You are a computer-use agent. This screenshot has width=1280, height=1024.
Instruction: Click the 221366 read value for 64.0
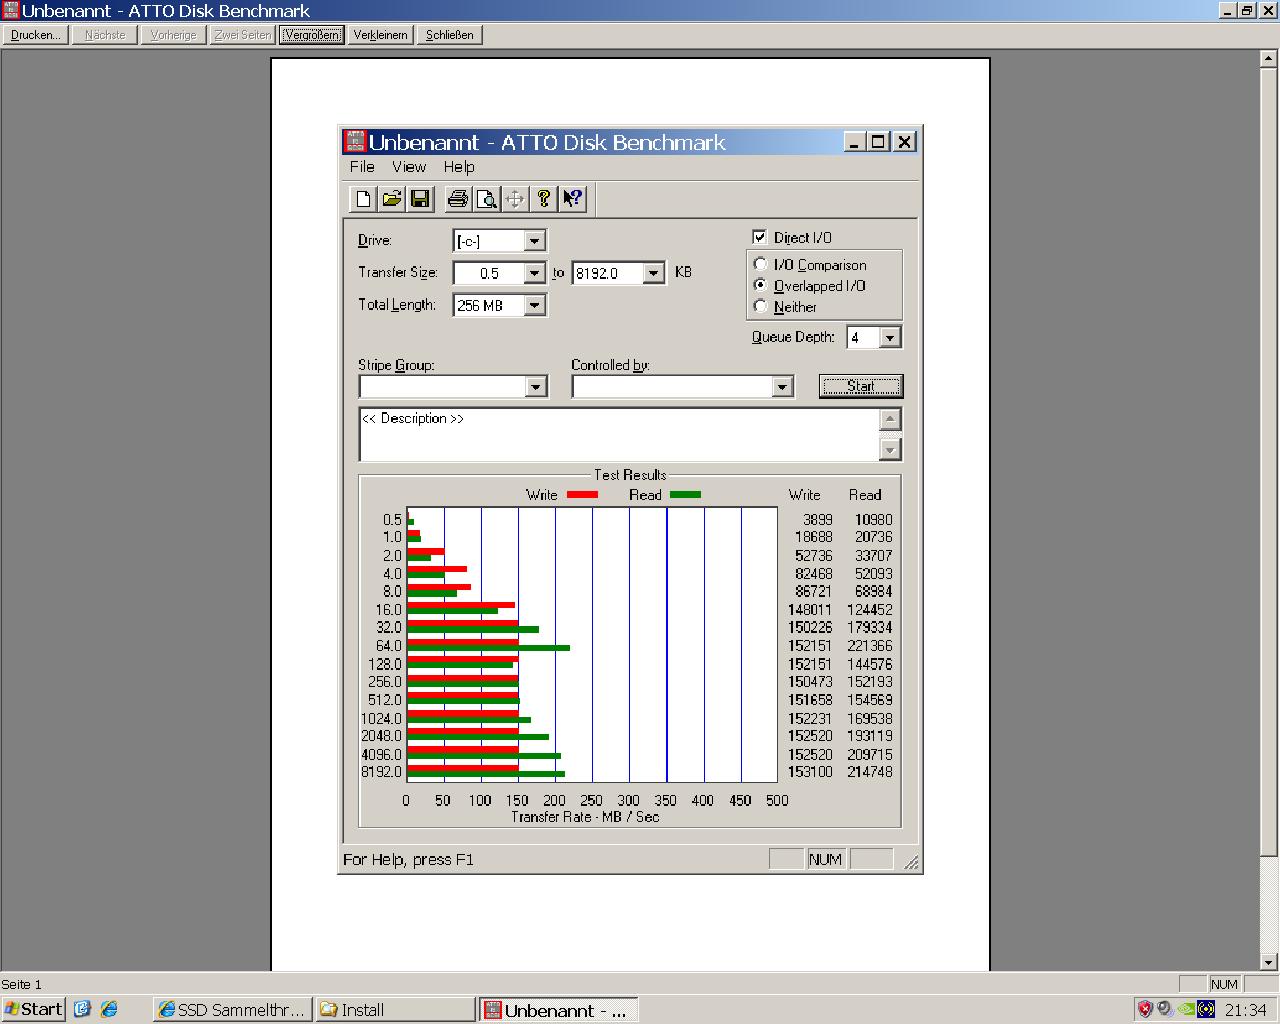(x=869, y=646)
